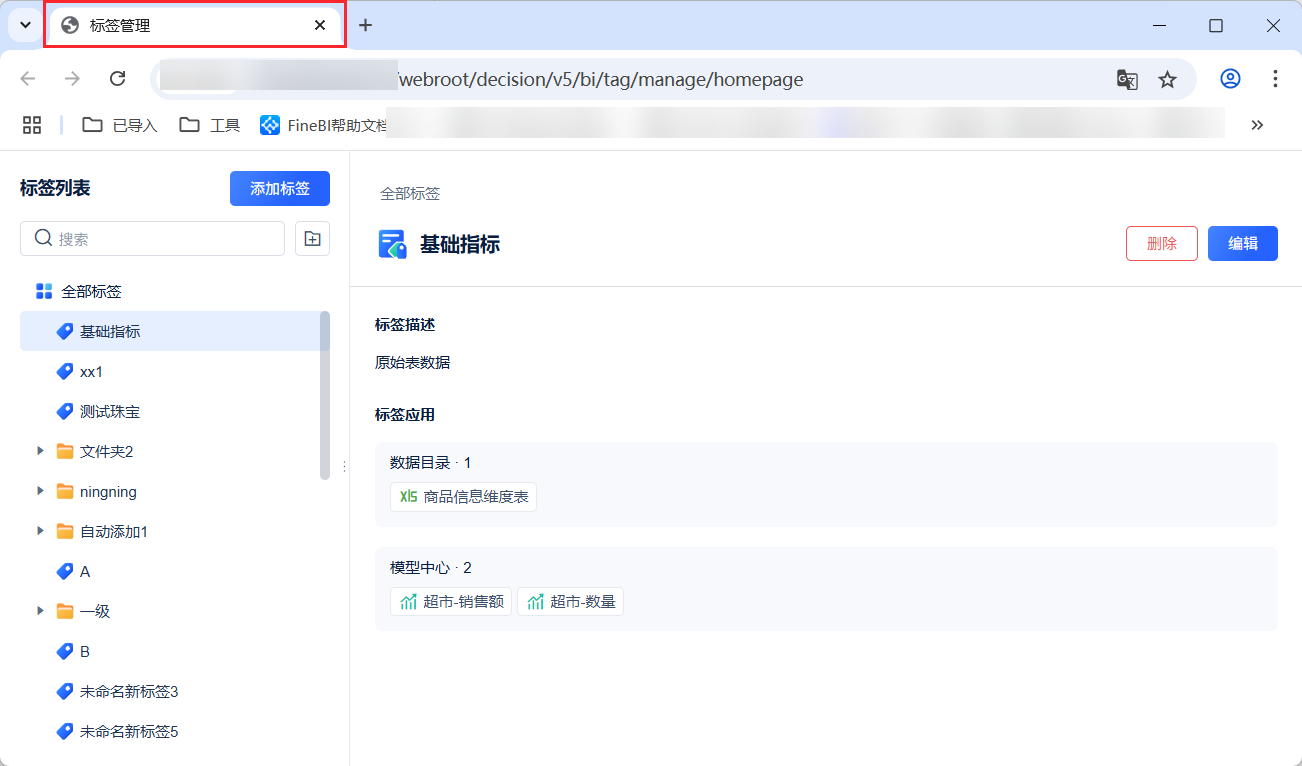Open the tab search dropdown arrow
The width and height of the screenshot is (1302, 766).
point(26,25)
